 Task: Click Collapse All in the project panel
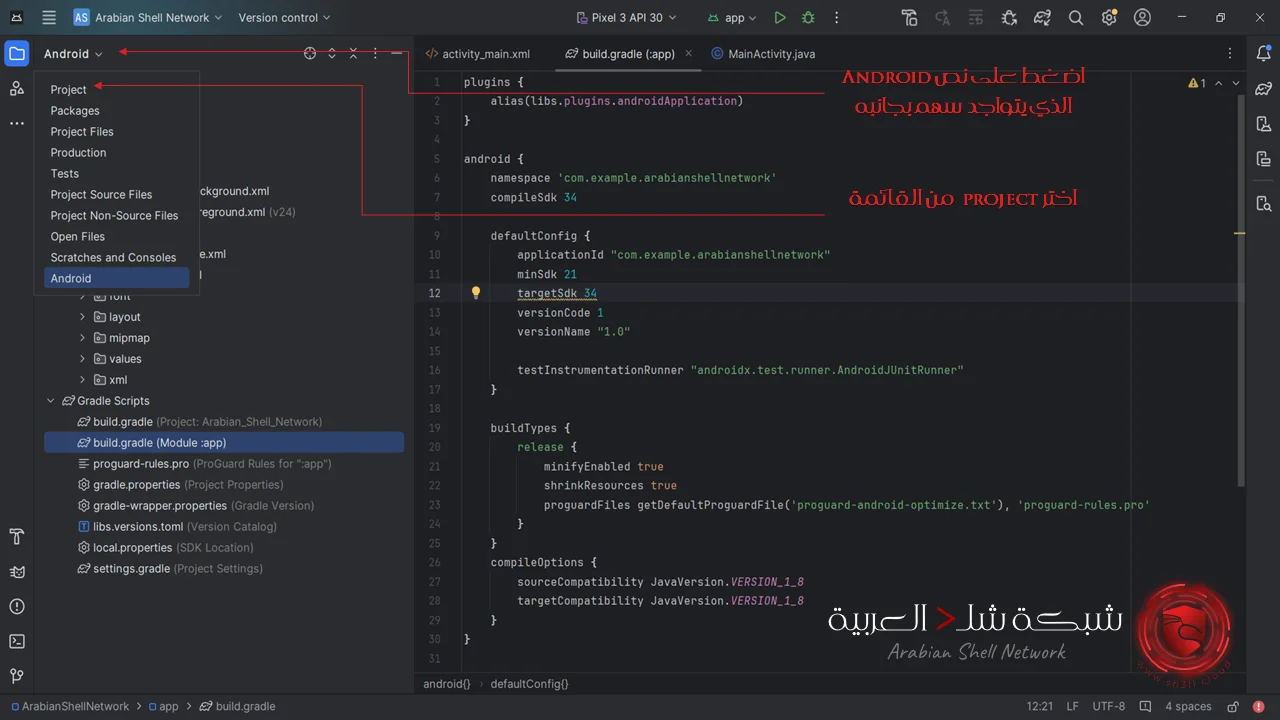coord(353,54)
